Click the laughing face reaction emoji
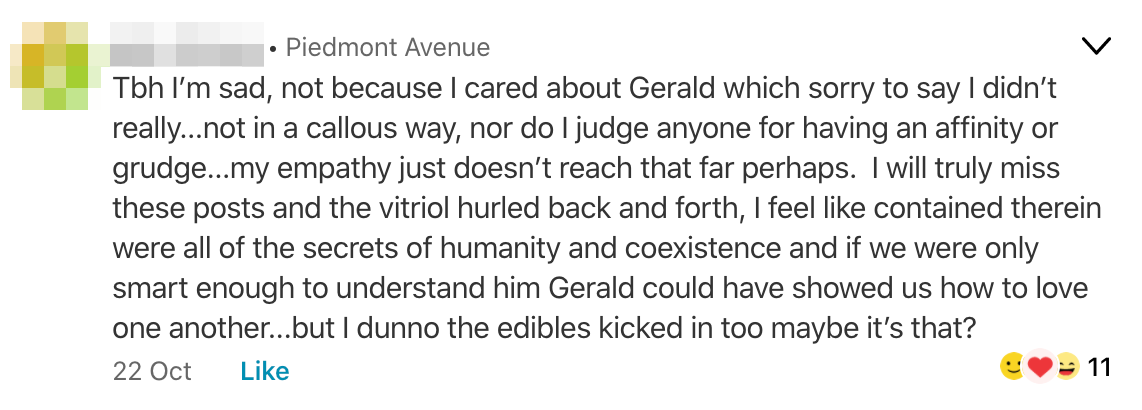The image size is (1142, 410). coord(1066,366)
